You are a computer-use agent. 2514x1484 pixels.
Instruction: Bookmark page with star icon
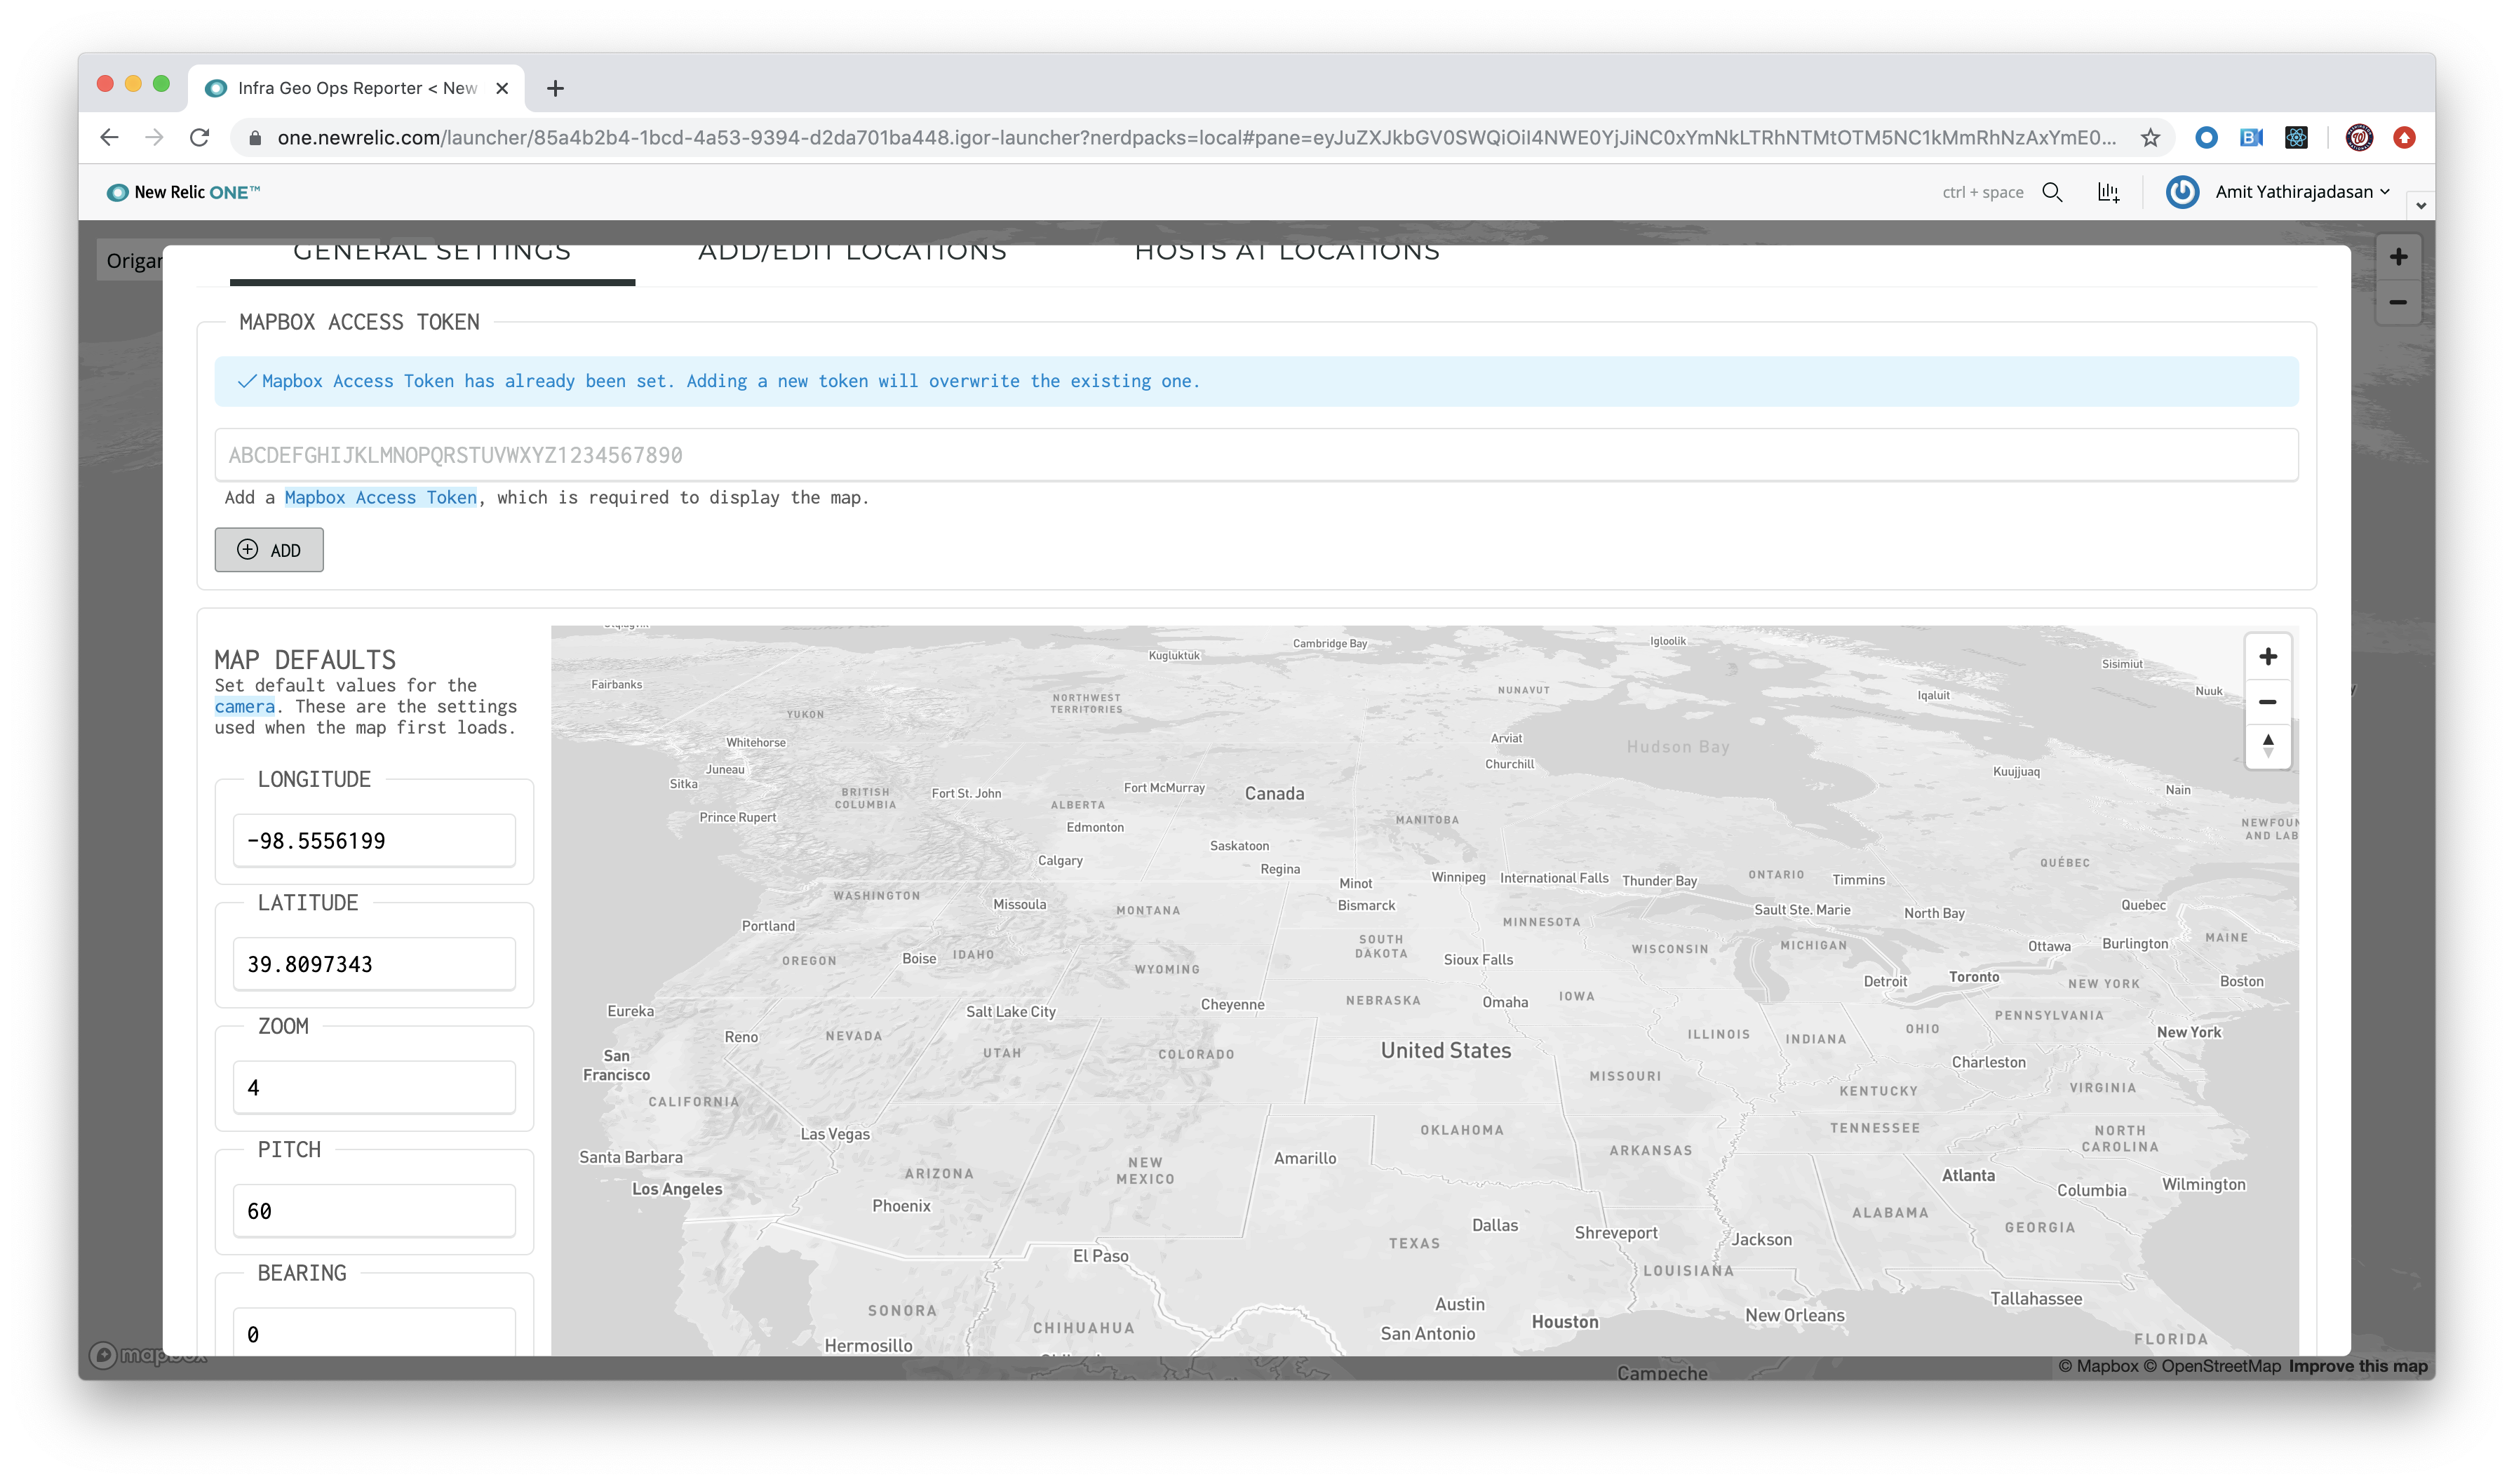2150,138
